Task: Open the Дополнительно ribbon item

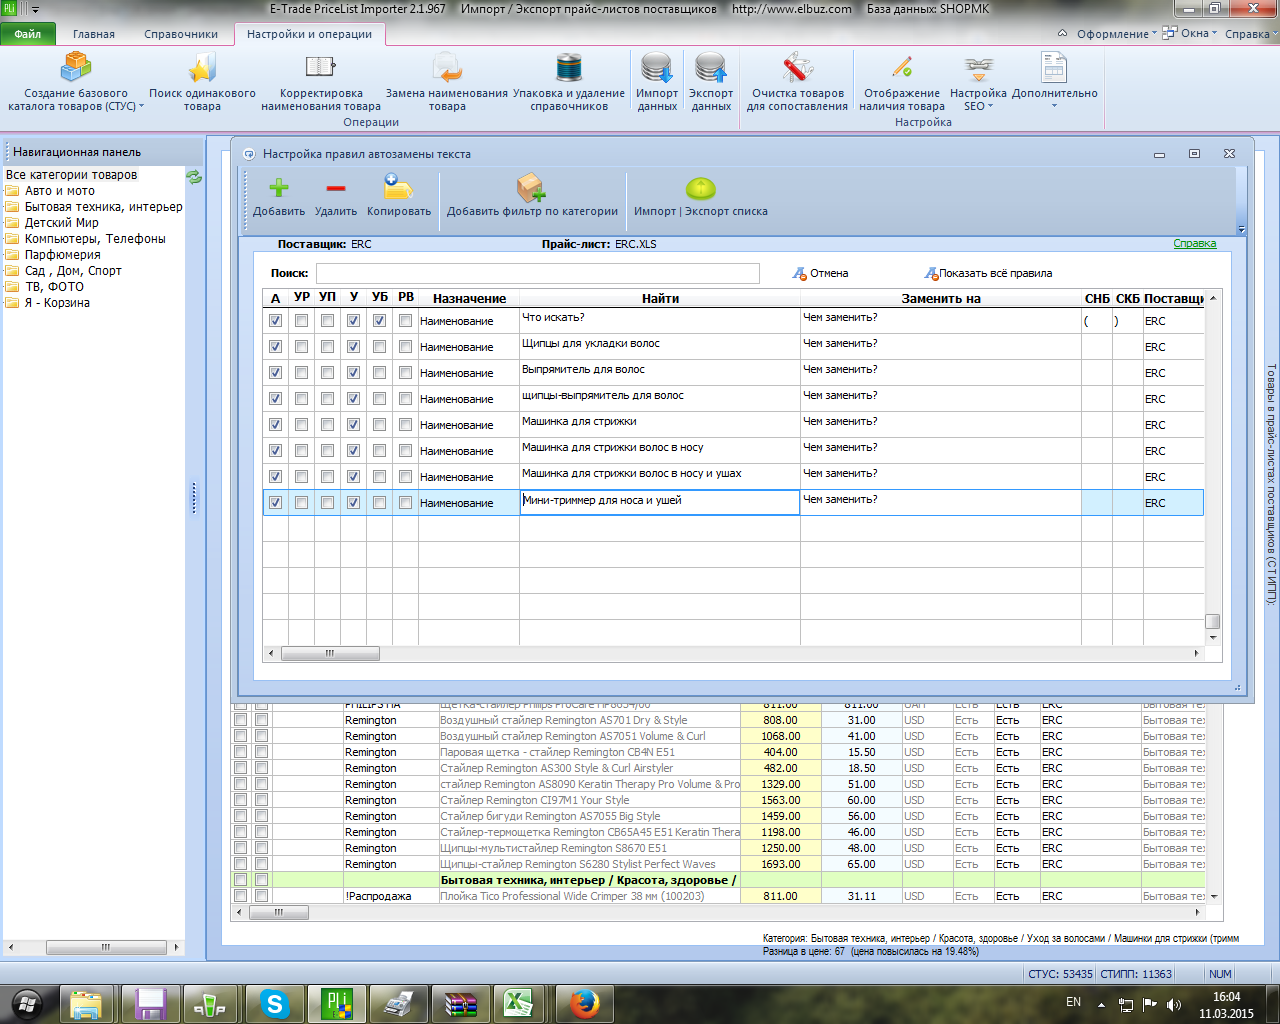Action: 1054,82
